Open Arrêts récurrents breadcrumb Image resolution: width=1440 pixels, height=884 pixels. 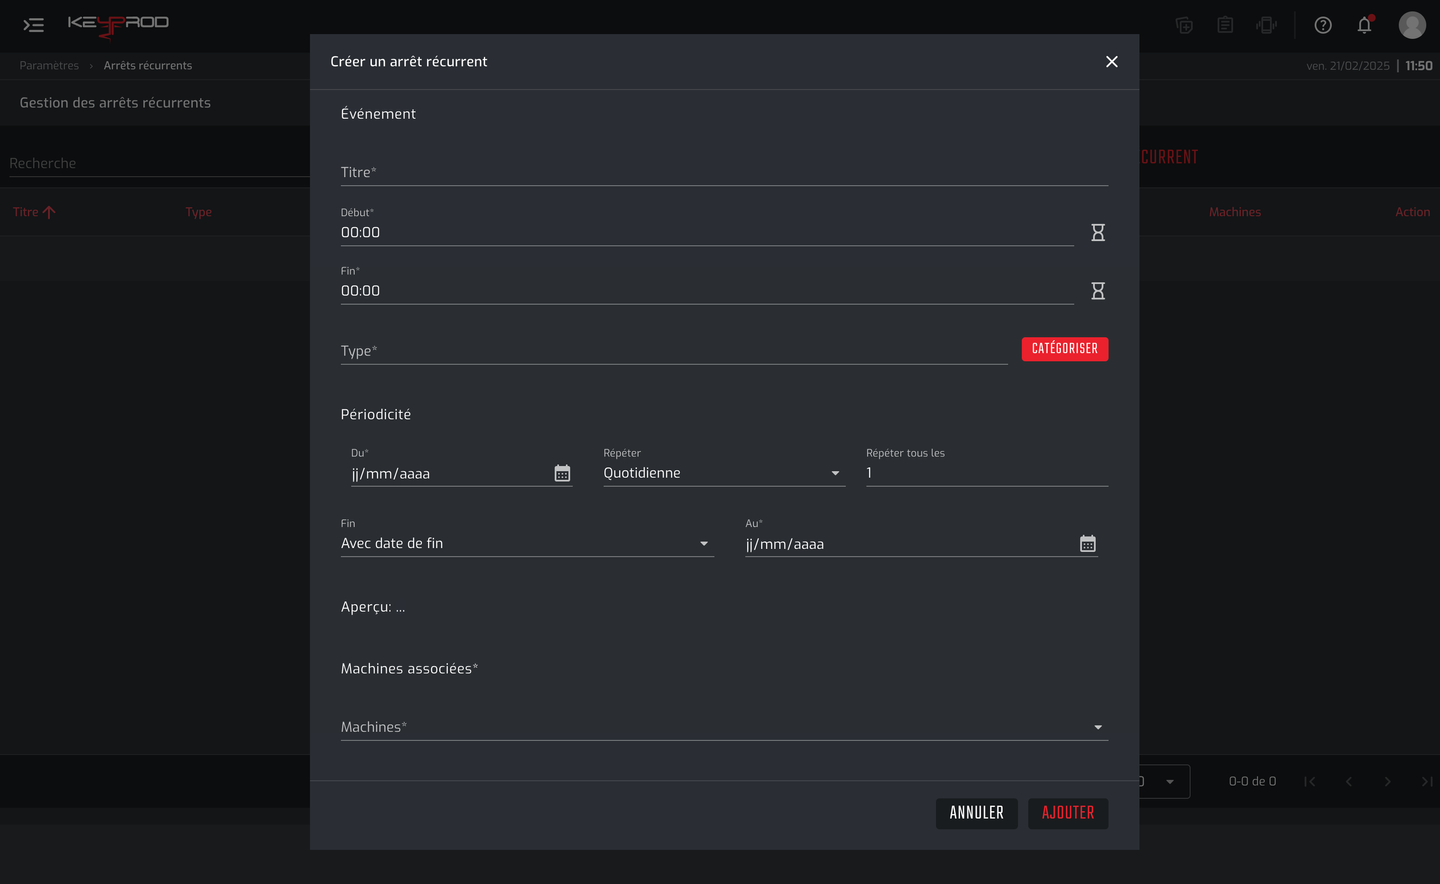pyautogui.click(x=148, y=66)
